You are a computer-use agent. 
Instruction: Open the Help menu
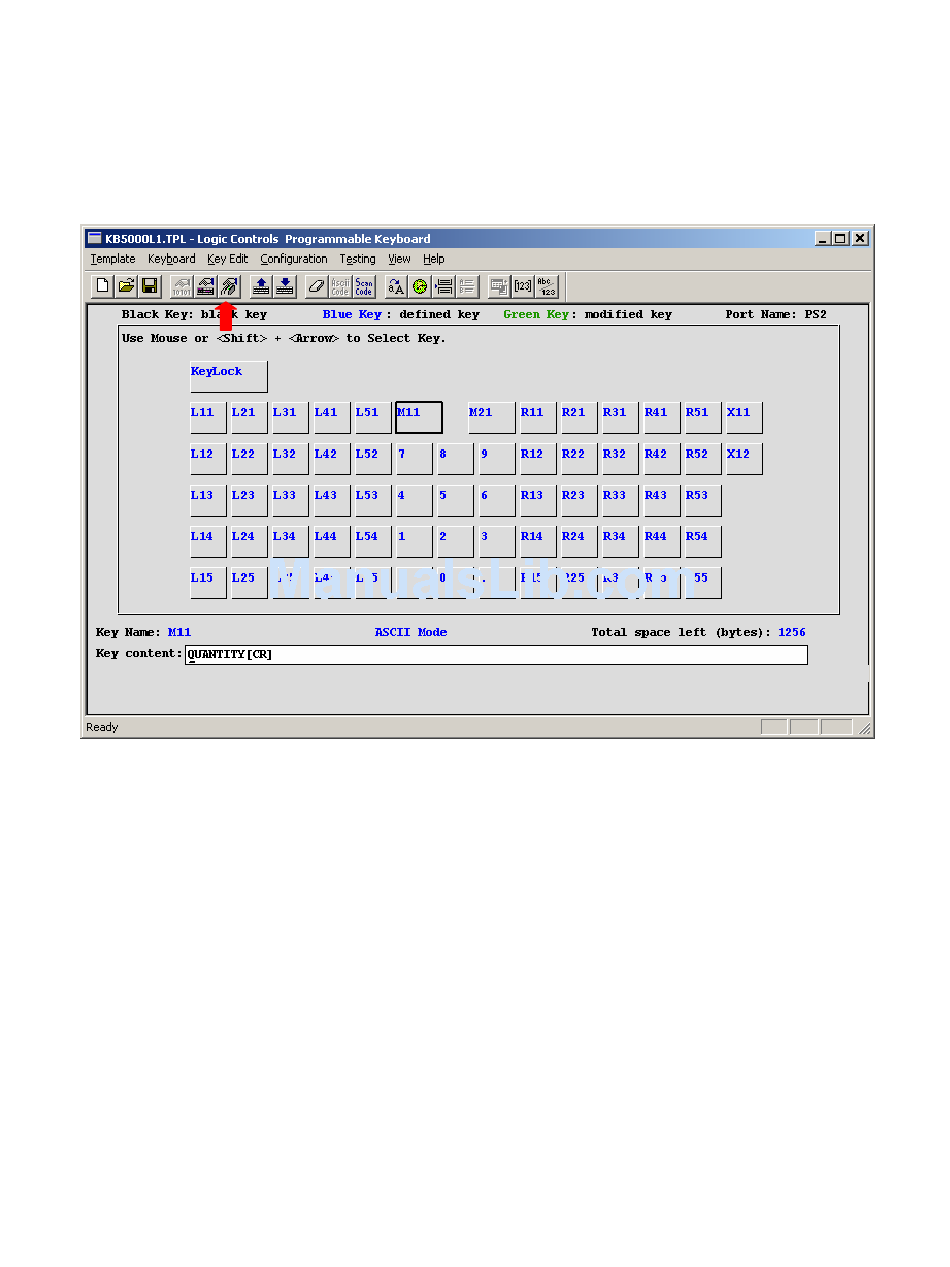433,259
